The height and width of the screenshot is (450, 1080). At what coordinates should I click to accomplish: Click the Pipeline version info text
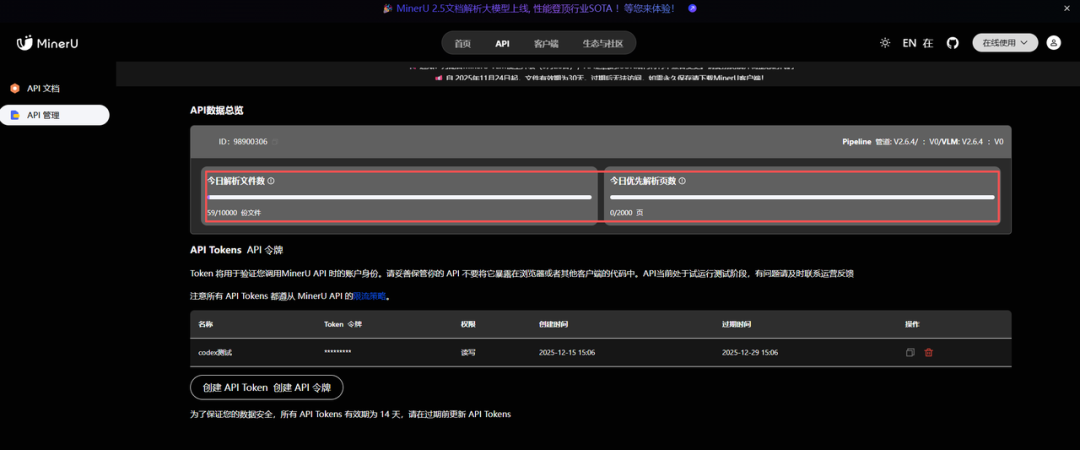pos(922,141)
